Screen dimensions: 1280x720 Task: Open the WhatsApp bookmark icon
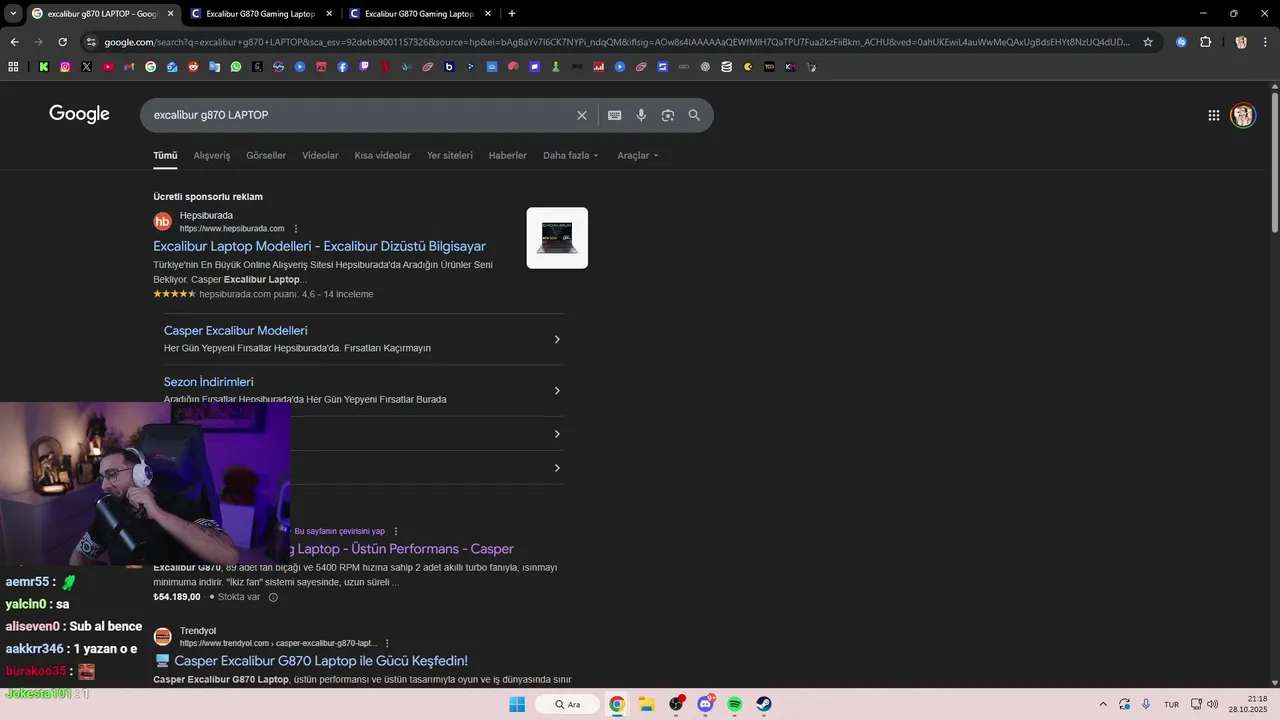[x=236, y=67]
